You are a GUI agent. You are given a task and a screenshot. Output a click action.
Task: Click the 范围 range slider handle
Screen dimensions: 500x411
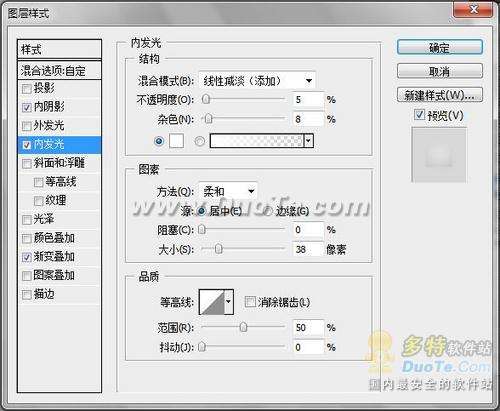[244, 327]
